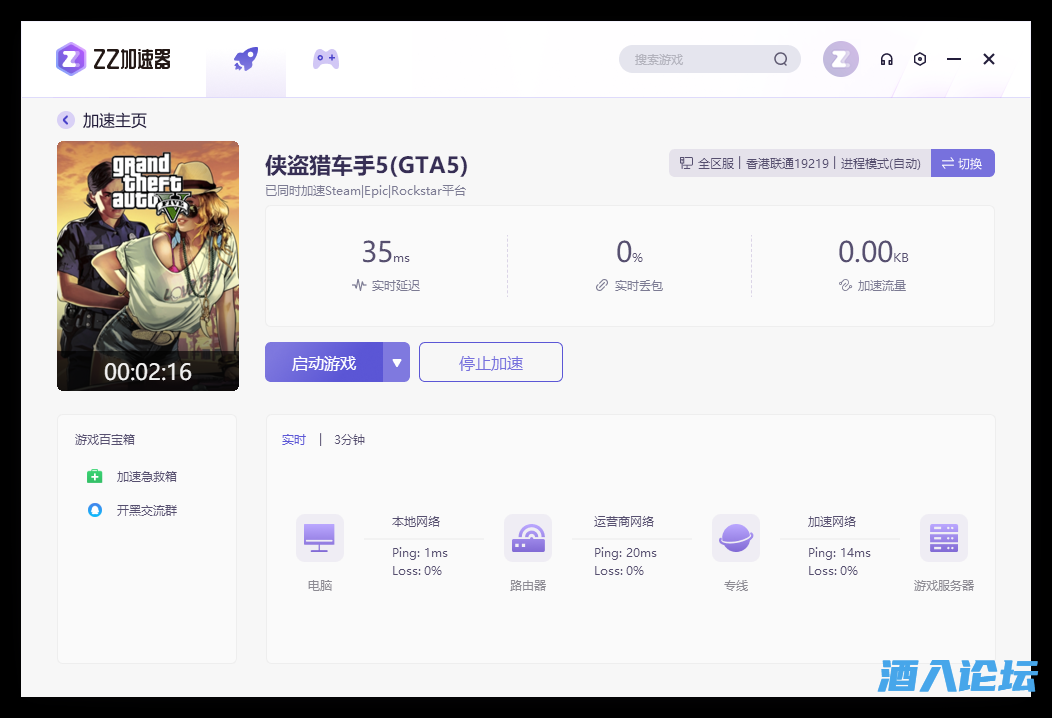The width and height of the screenshot is (1052, 718).
Task: Open the game library gamepad tab
Action: [325, 58]
